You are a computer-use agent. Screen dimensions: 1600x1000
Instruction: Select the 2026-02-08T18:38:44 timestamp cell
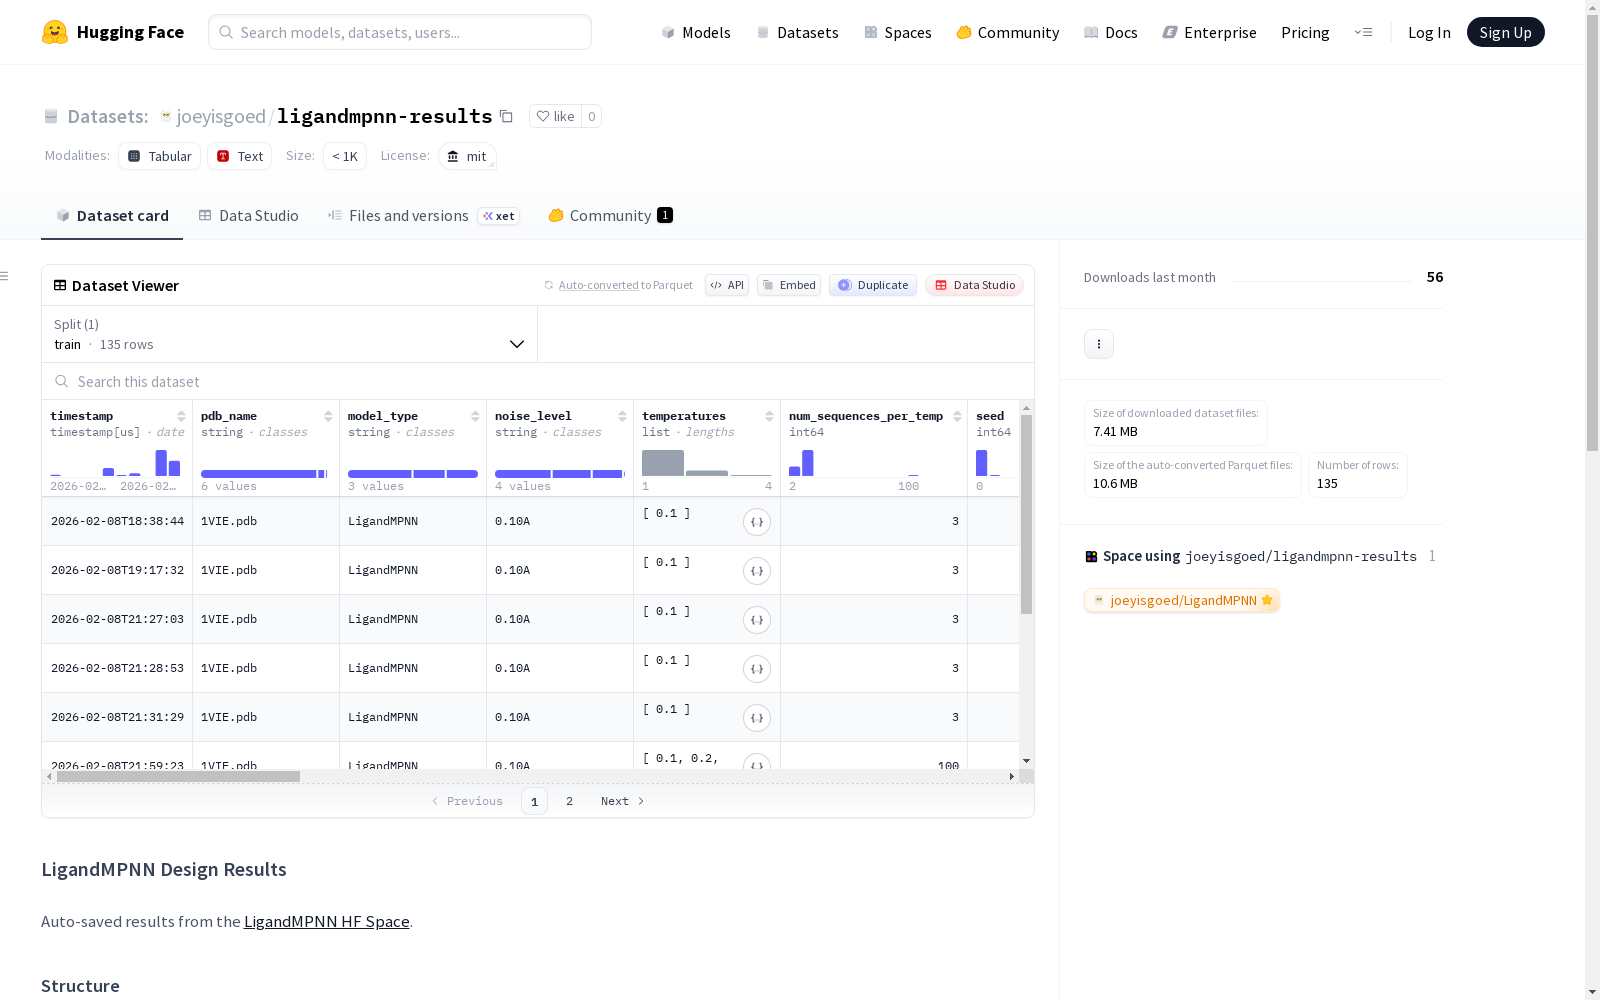(x=117, y=522)
